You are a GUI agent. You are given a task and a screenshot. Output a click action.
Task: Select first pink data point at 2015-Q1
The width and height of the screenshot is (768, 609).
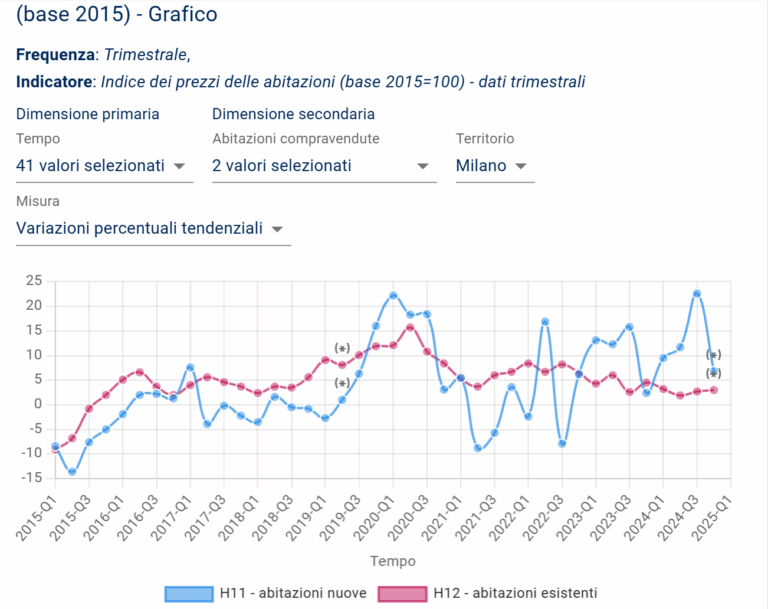[55, 449]
